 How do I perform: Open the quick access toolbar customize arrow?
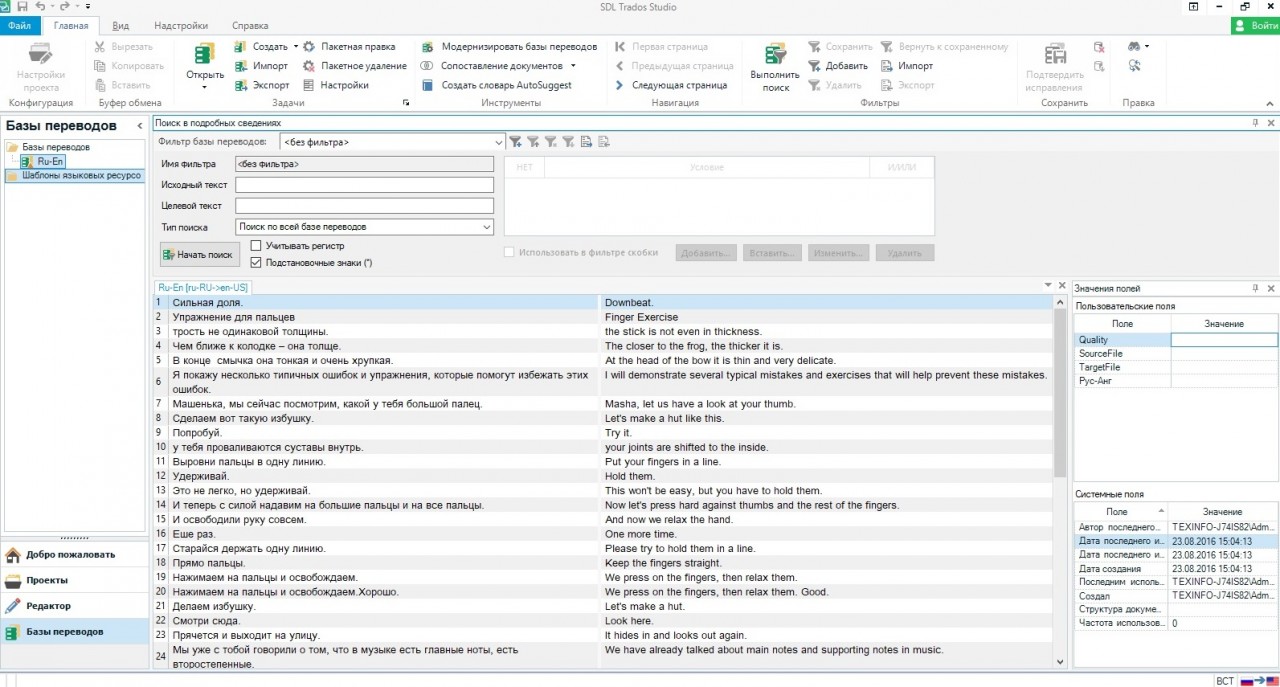coord(88,7)
